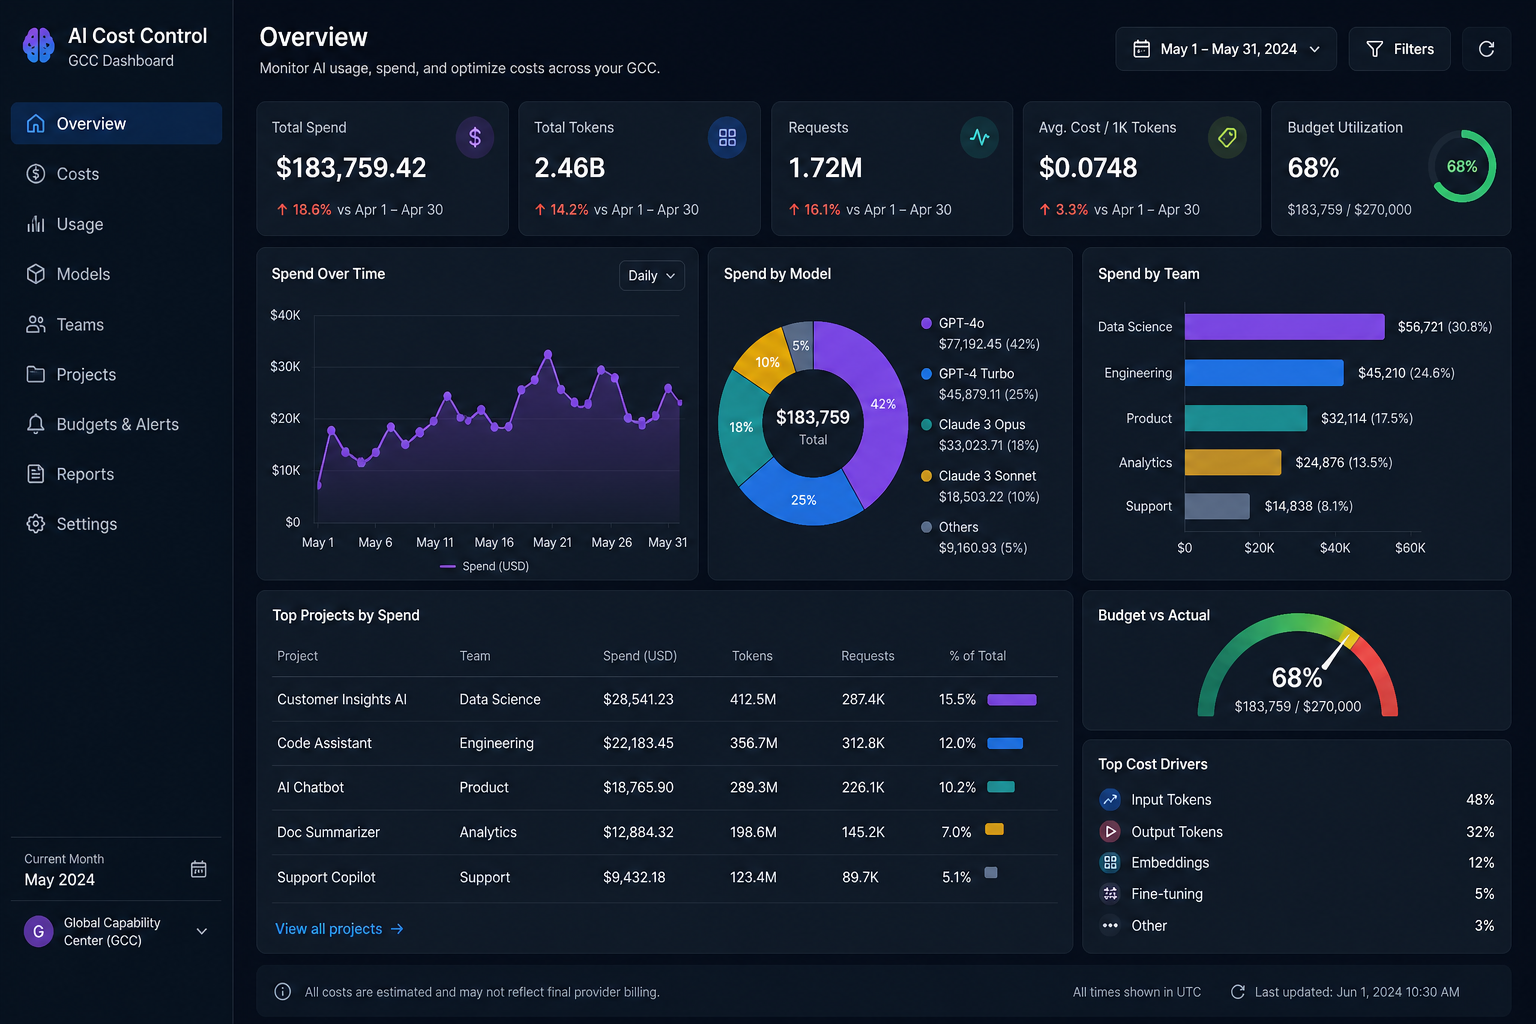Go to the Costs section

point(116,174)
